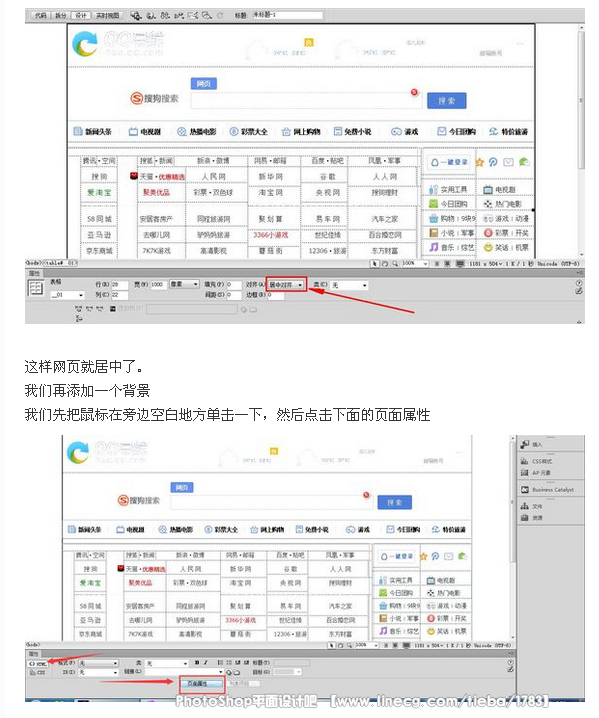Open Business Catalyst panel in right panel group

(x=550, y=490)
